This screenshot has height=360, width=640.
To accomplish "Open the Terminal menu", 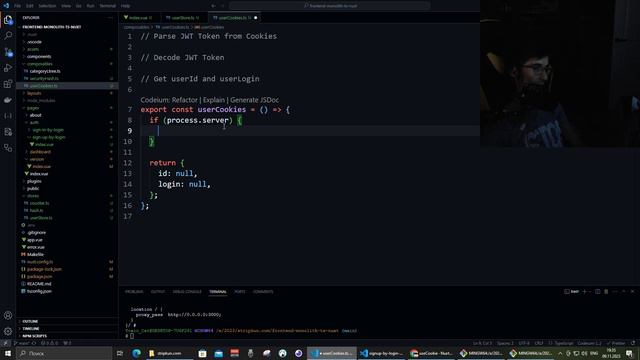I will click(x=108, y=6).
